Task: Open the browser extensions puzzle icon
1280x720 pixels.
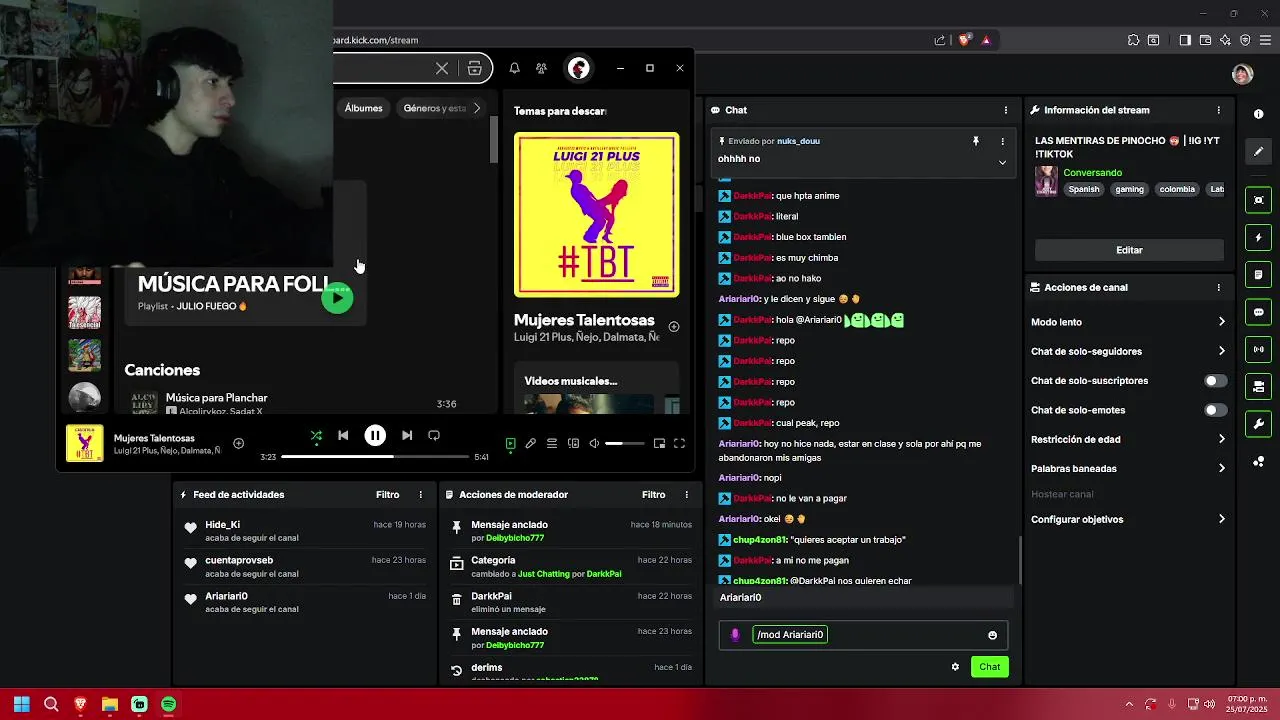Action: coord(1133,40)
